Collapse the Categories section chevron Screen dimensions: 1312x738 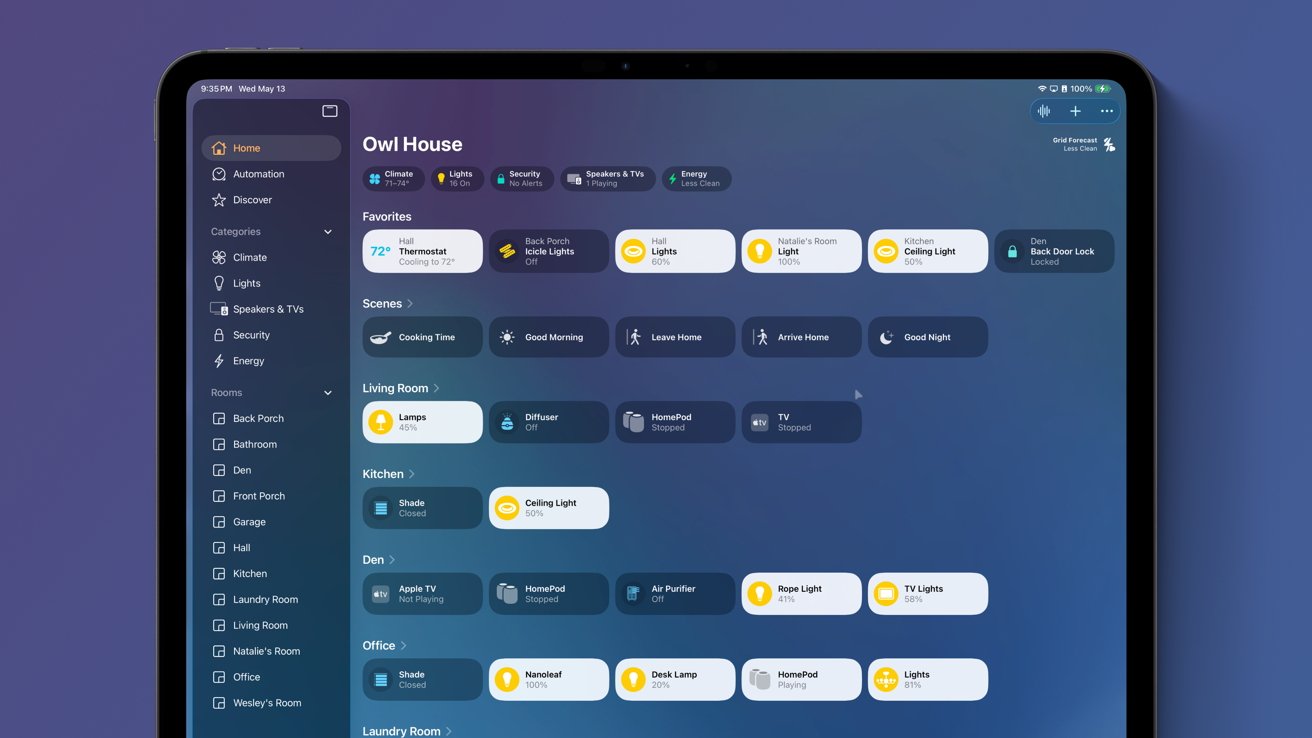[327, 232]
